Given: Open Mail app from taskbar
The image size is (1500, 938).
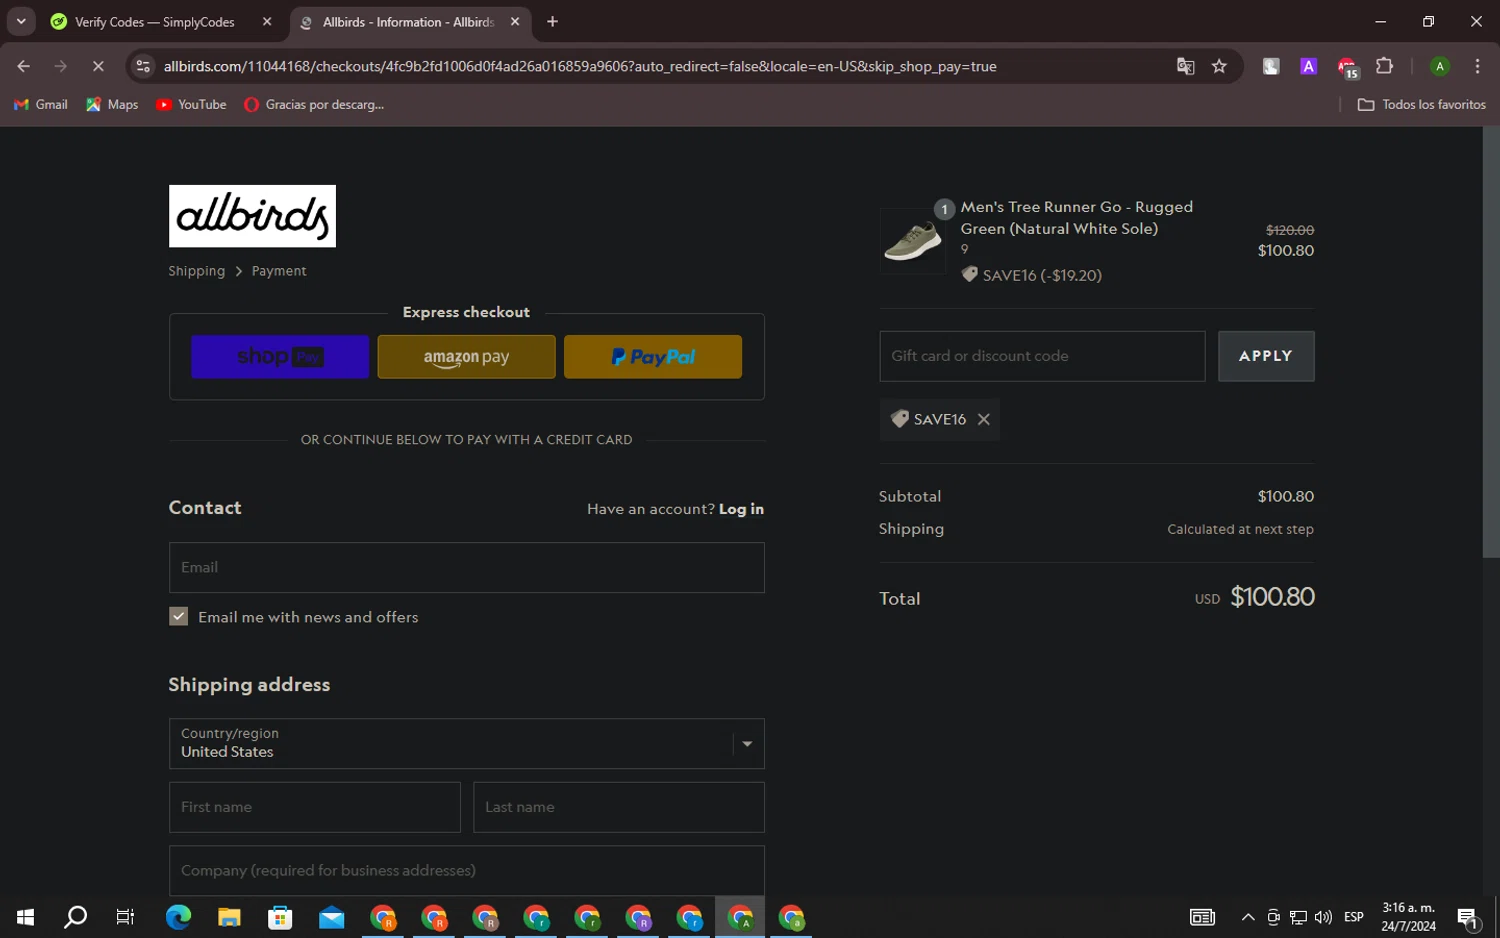Looking at the screenshot, I should tap(331, 917).
